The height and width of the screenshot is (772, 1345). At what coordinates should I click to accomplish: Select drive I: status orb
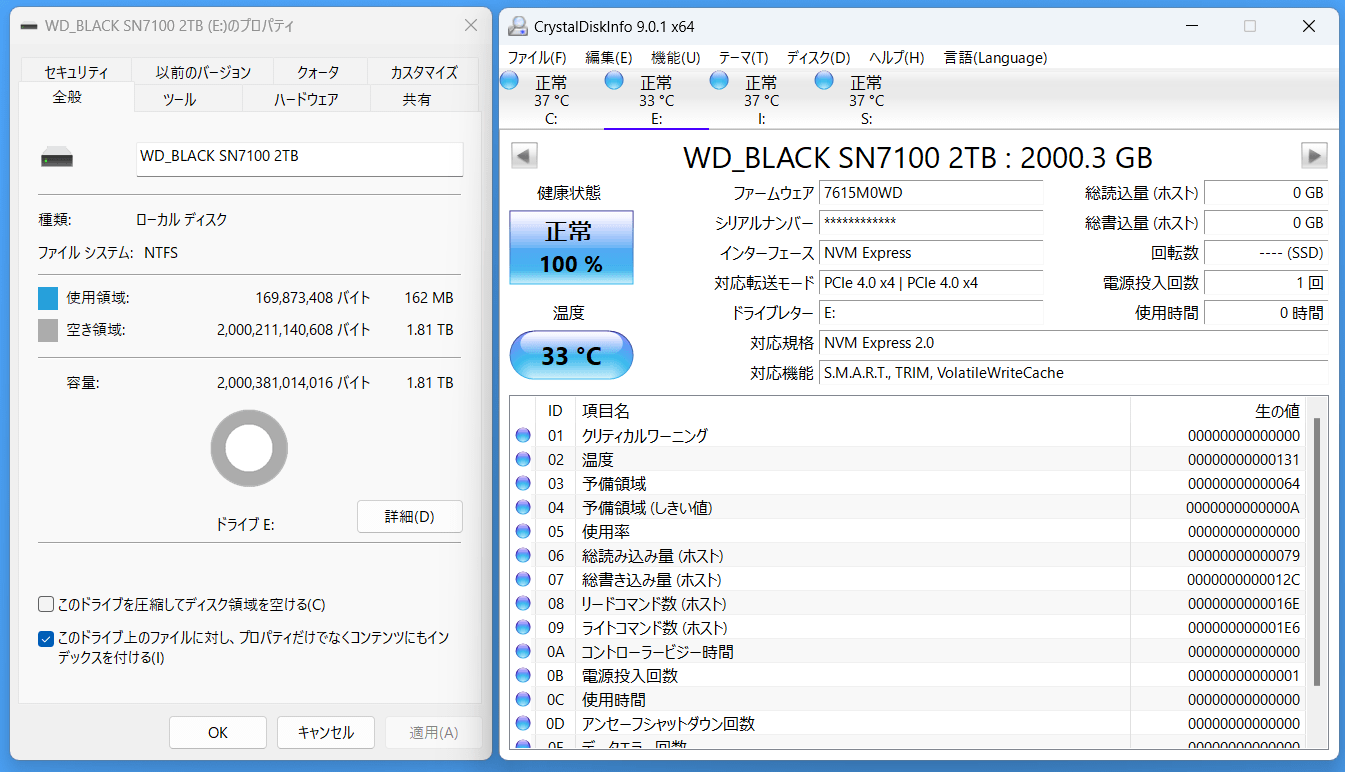(719, 80)
